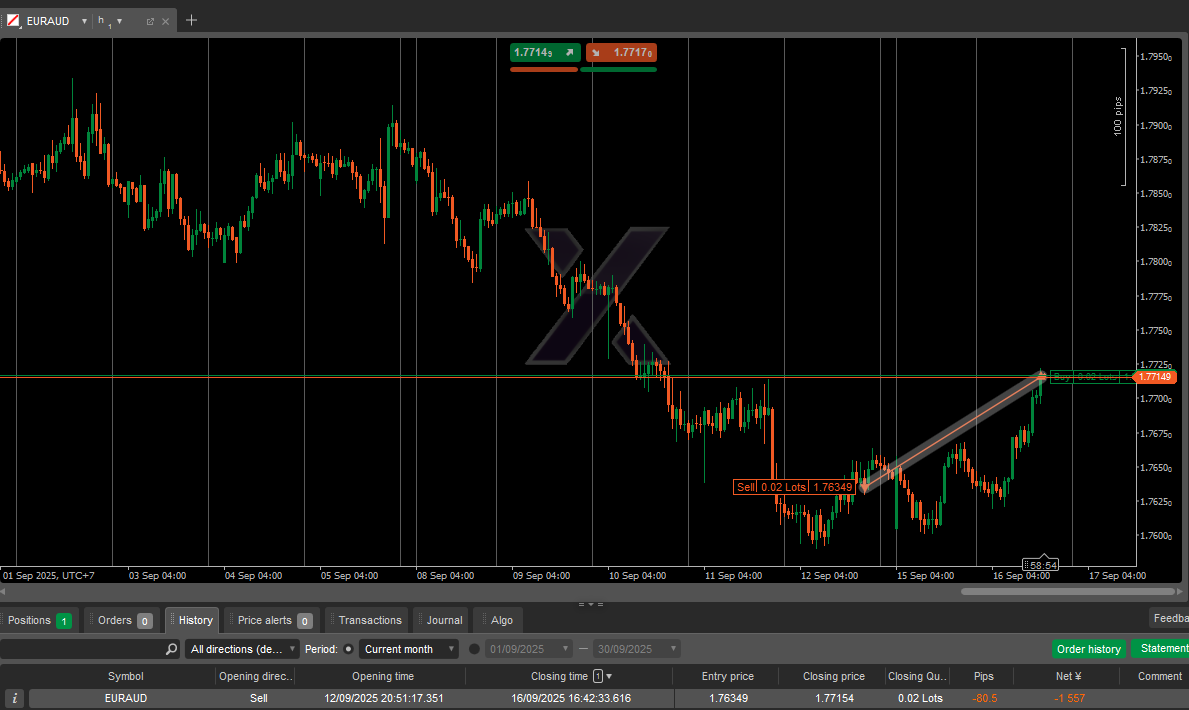Open the All directions filter dropdown
This screenshot has height=710, width=1189.
(243, 649)
